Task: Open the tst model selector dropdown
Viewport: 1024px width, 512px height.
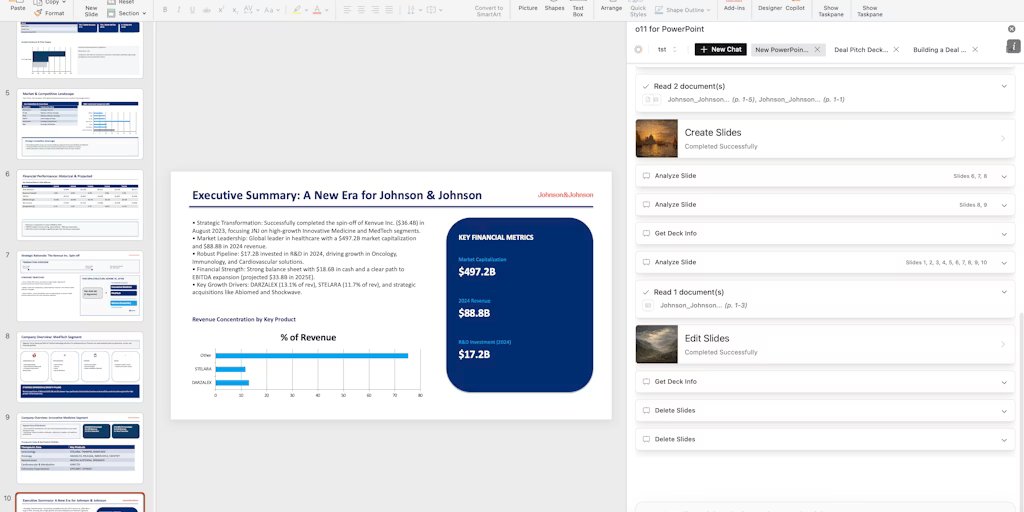Action: pyautogui.click(x=666, y=49)
